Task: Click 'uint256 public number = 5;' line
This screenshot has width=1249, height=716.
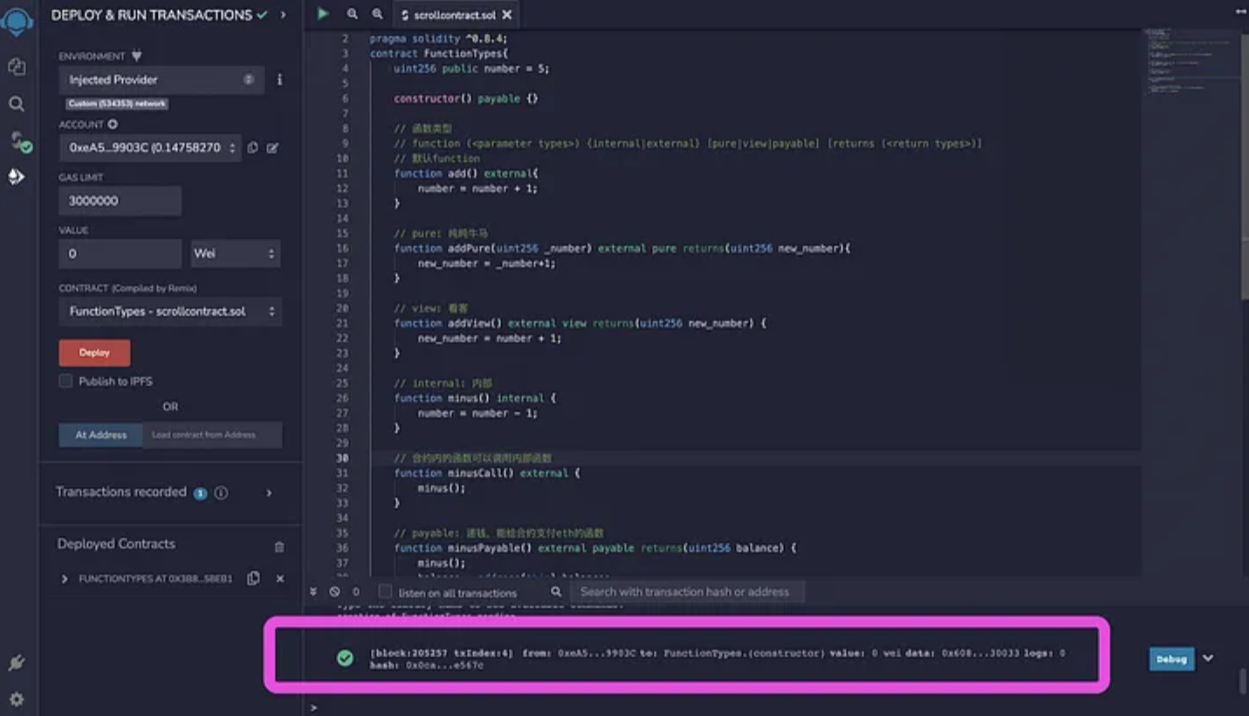Action: (471, 69)
